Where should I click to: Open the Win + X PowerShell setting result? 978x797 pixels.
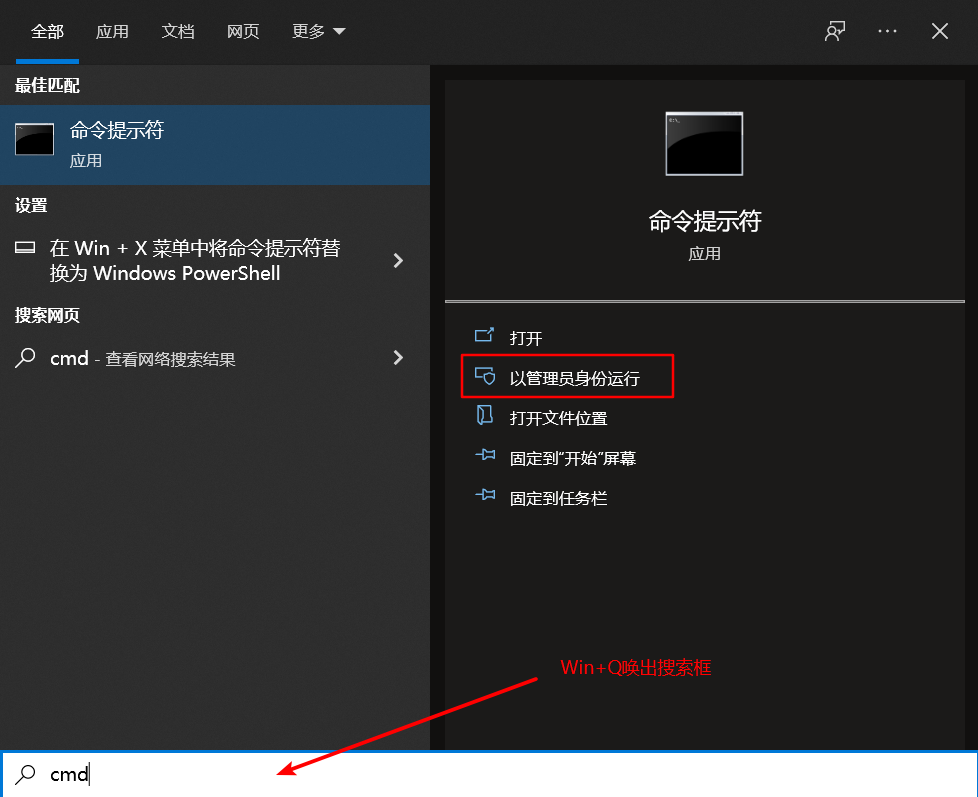coord(215,261)
